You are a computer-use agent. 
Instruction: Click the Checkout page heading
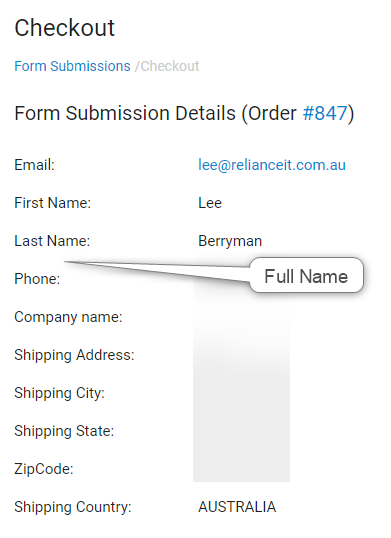click(x=64, y=28)
